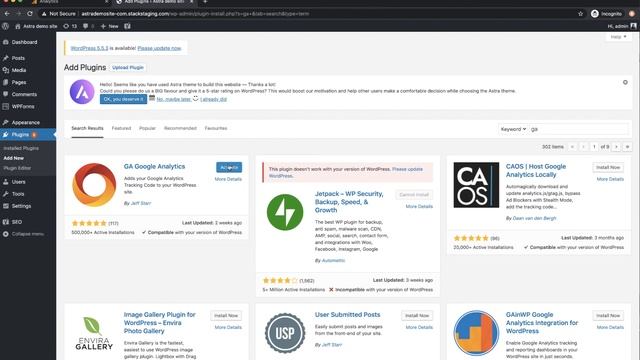The height and width of the screenshot is (360, 640).
Task: Install User Submitted Posts plugin
Action: (x=417, y=316)
